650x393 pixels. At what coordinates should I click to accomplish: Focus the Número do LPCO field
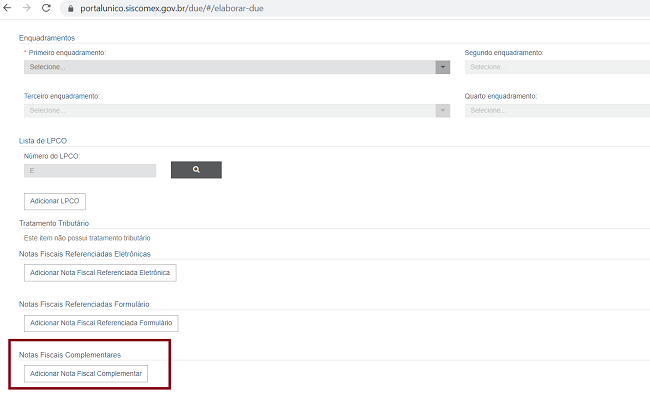tap(90, 170)
